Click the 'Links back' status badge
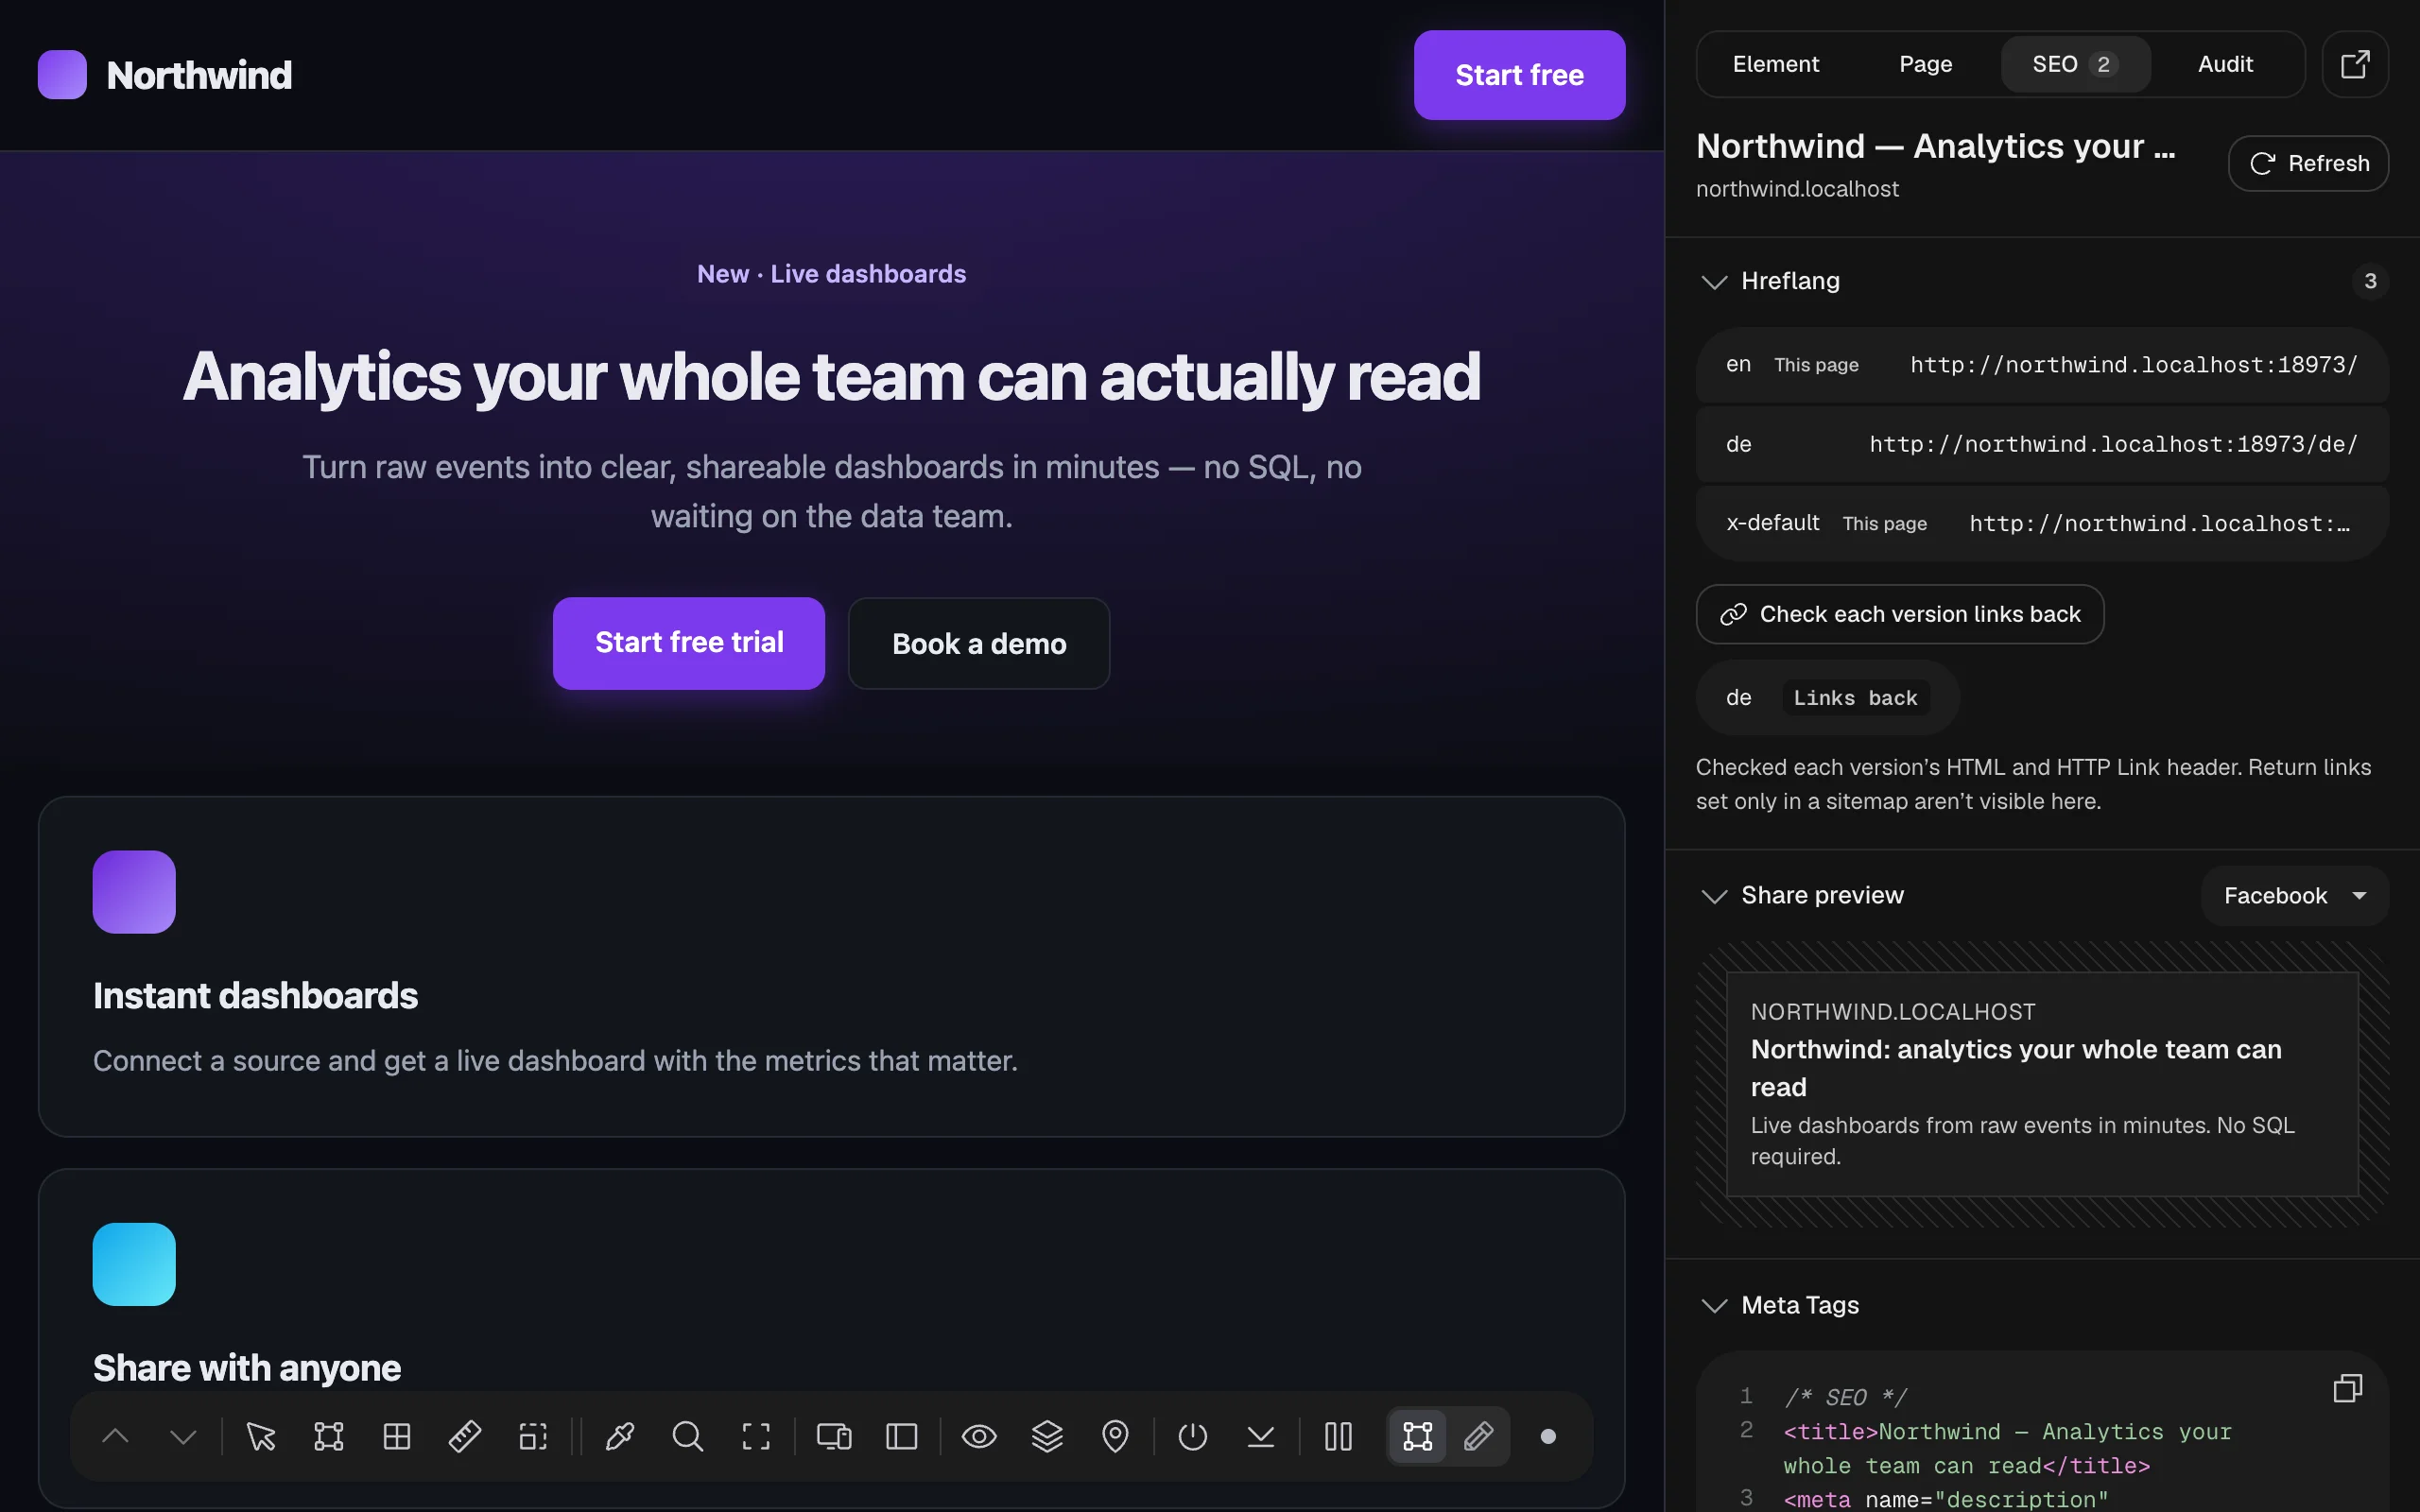The width and height of the screenshot is (2420, 1512). point(1855,698)
